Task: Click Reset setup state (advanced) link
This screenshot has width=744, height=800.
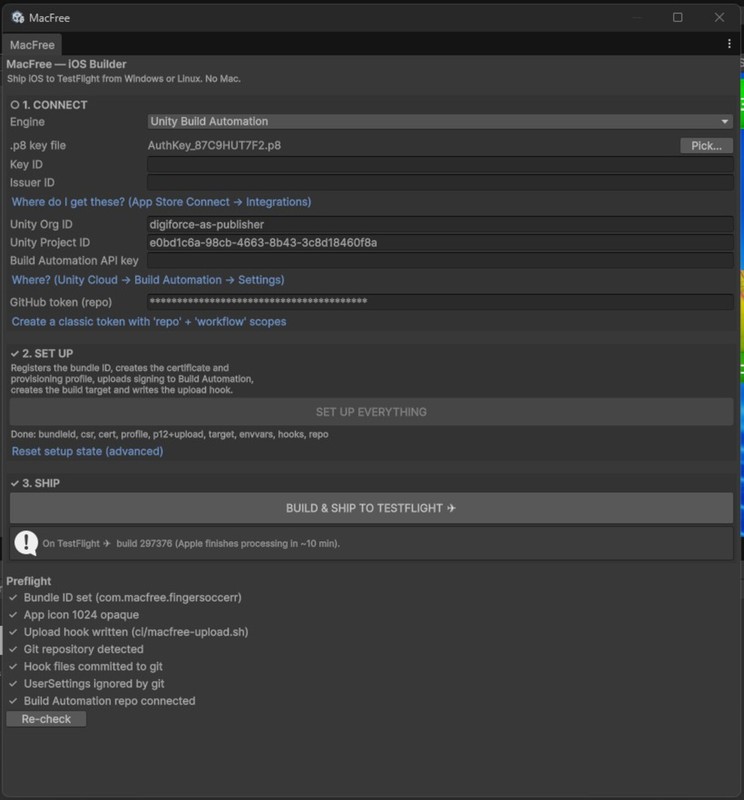Action: point(87,452)
